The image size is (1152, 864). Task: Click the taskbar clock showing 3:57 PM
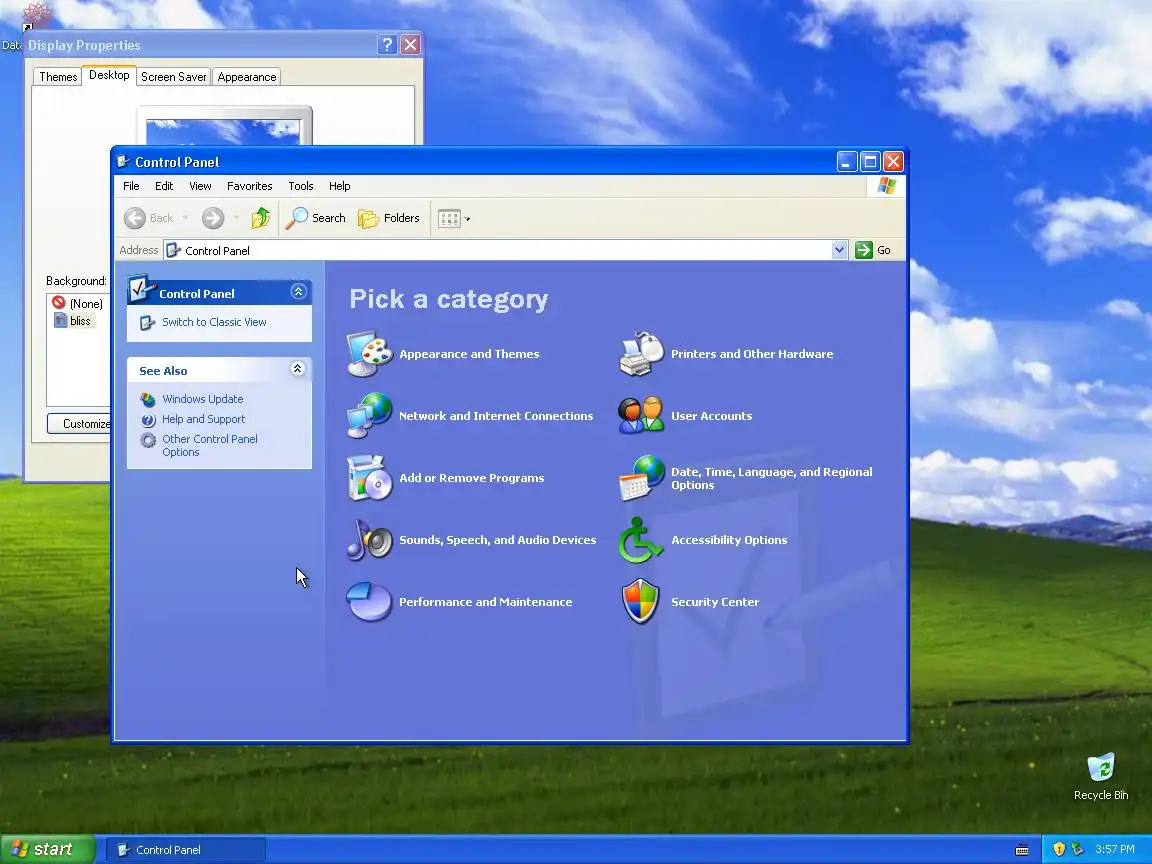(x=1115, y=849)
